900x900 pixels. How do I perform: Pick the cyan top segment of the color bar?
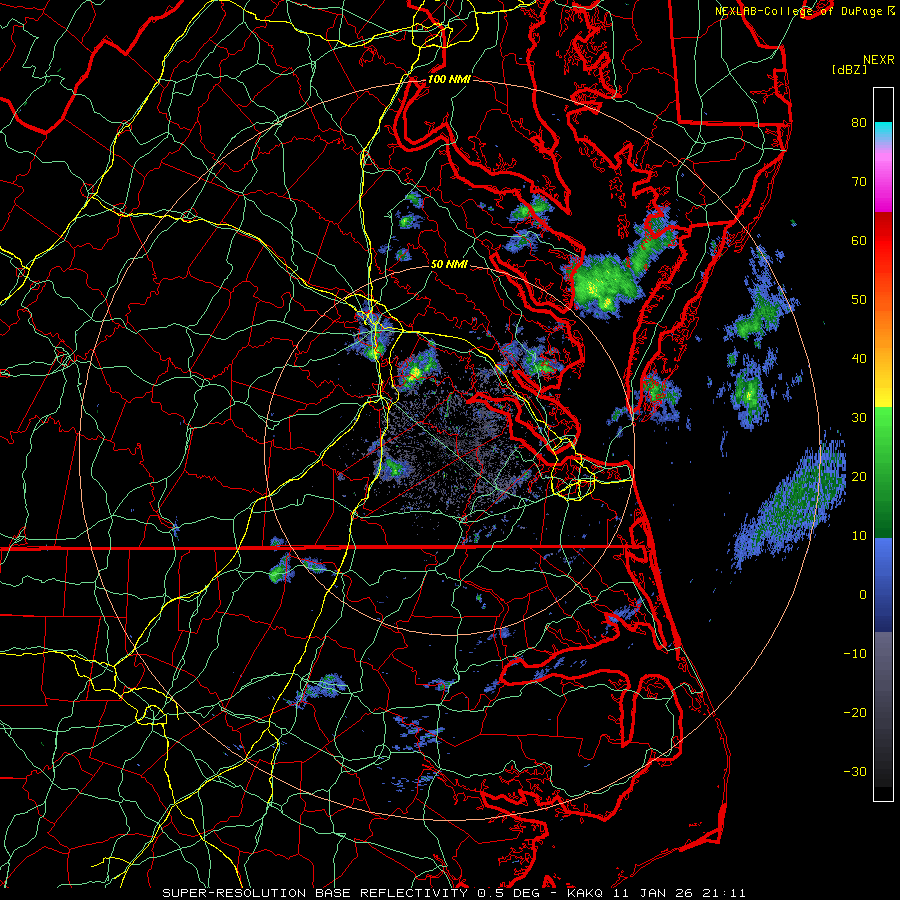pyautogui.click(x=883, y=133)
